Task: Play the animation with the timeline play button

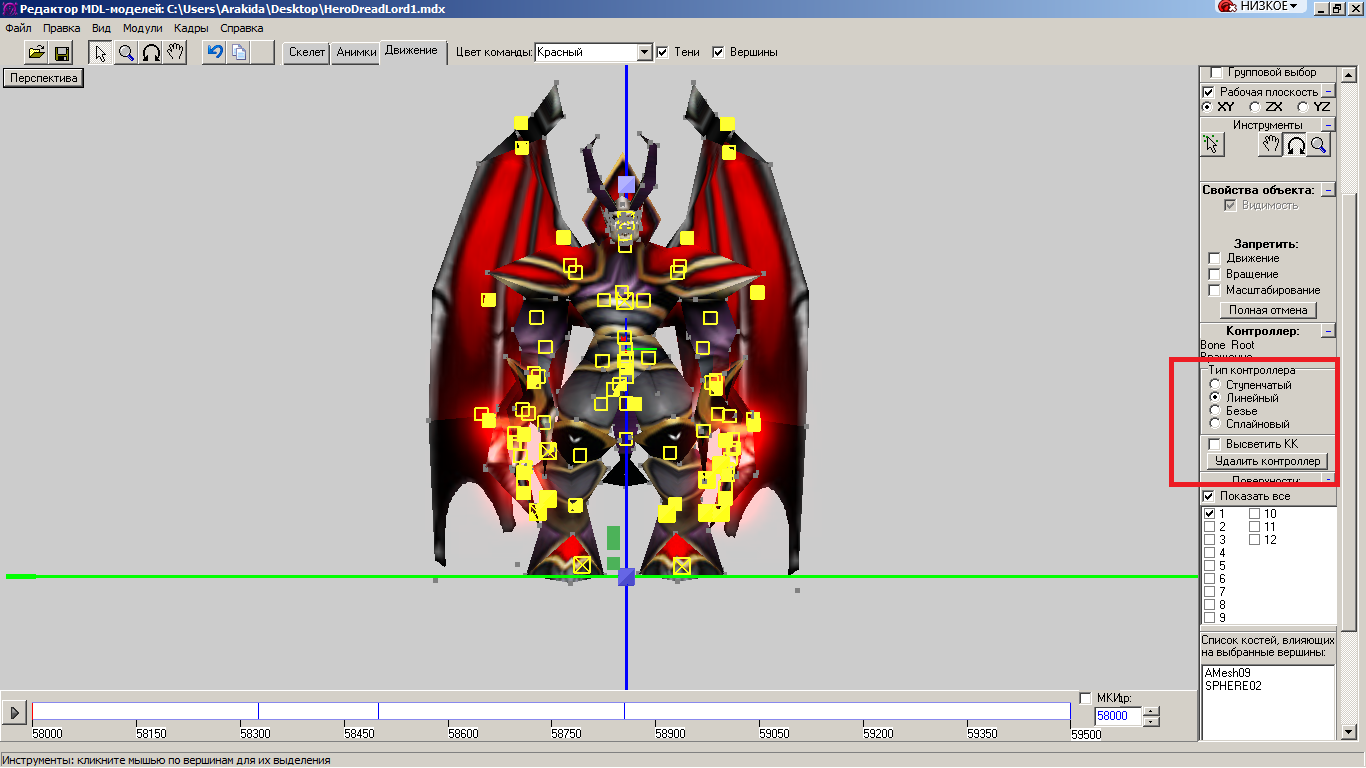Action: point(15,713)
